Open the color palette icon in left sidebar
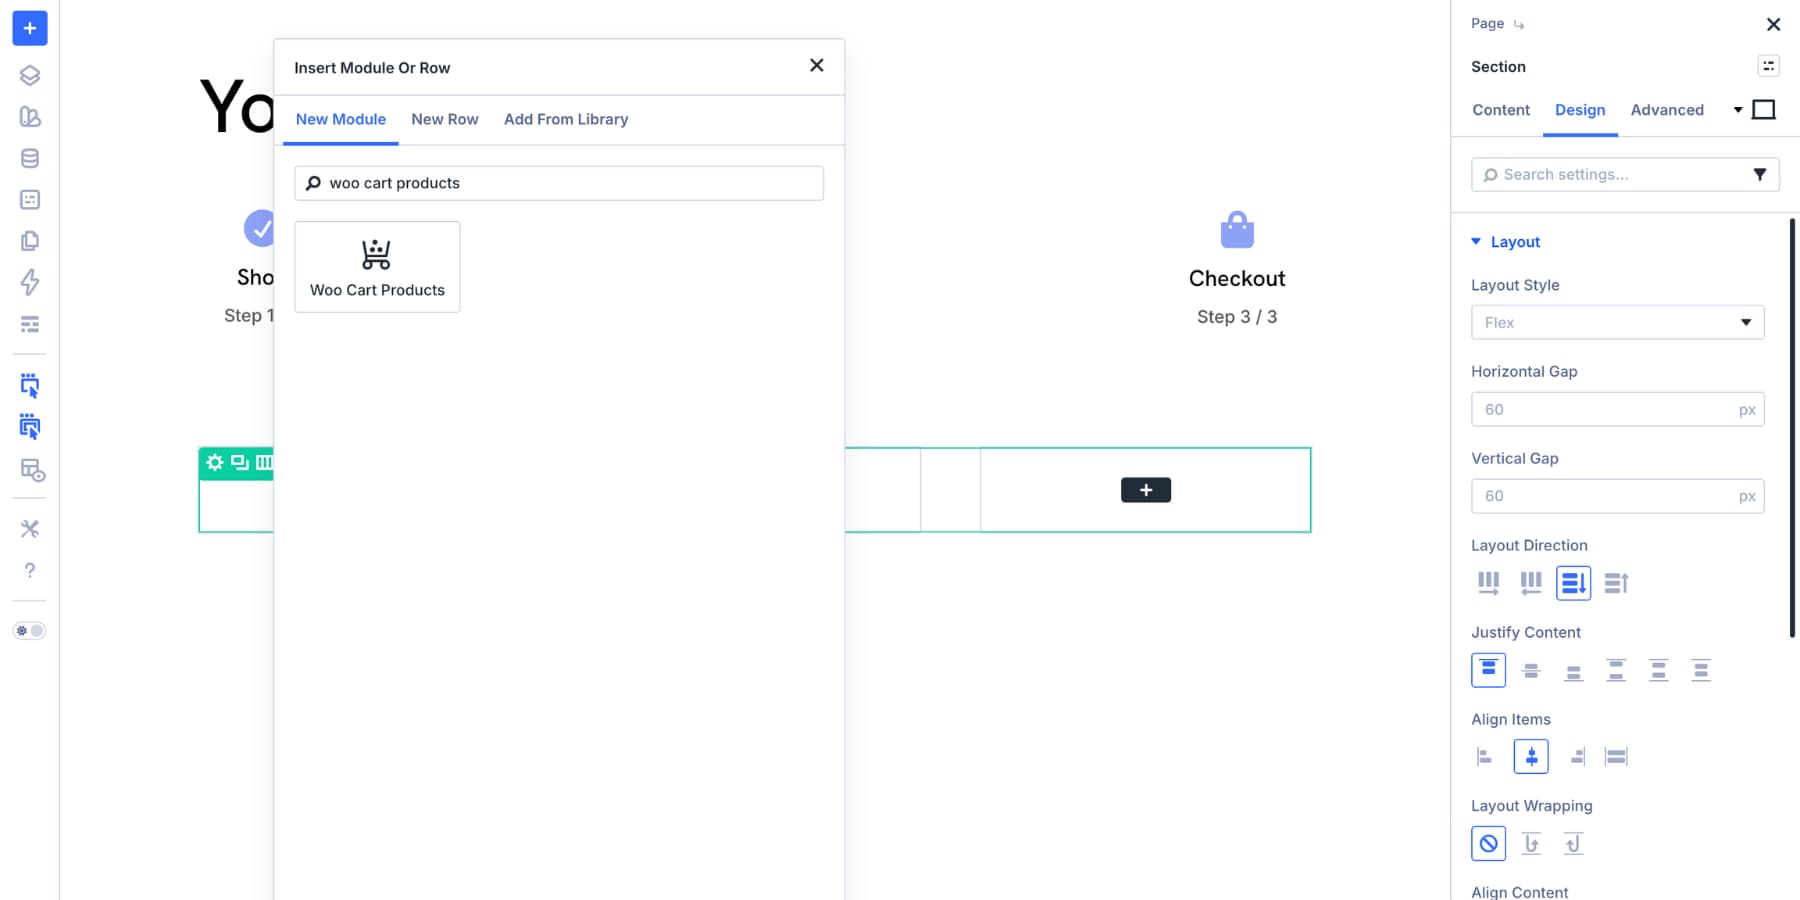The image size is (1800, 900). click(x=30, y=117)
